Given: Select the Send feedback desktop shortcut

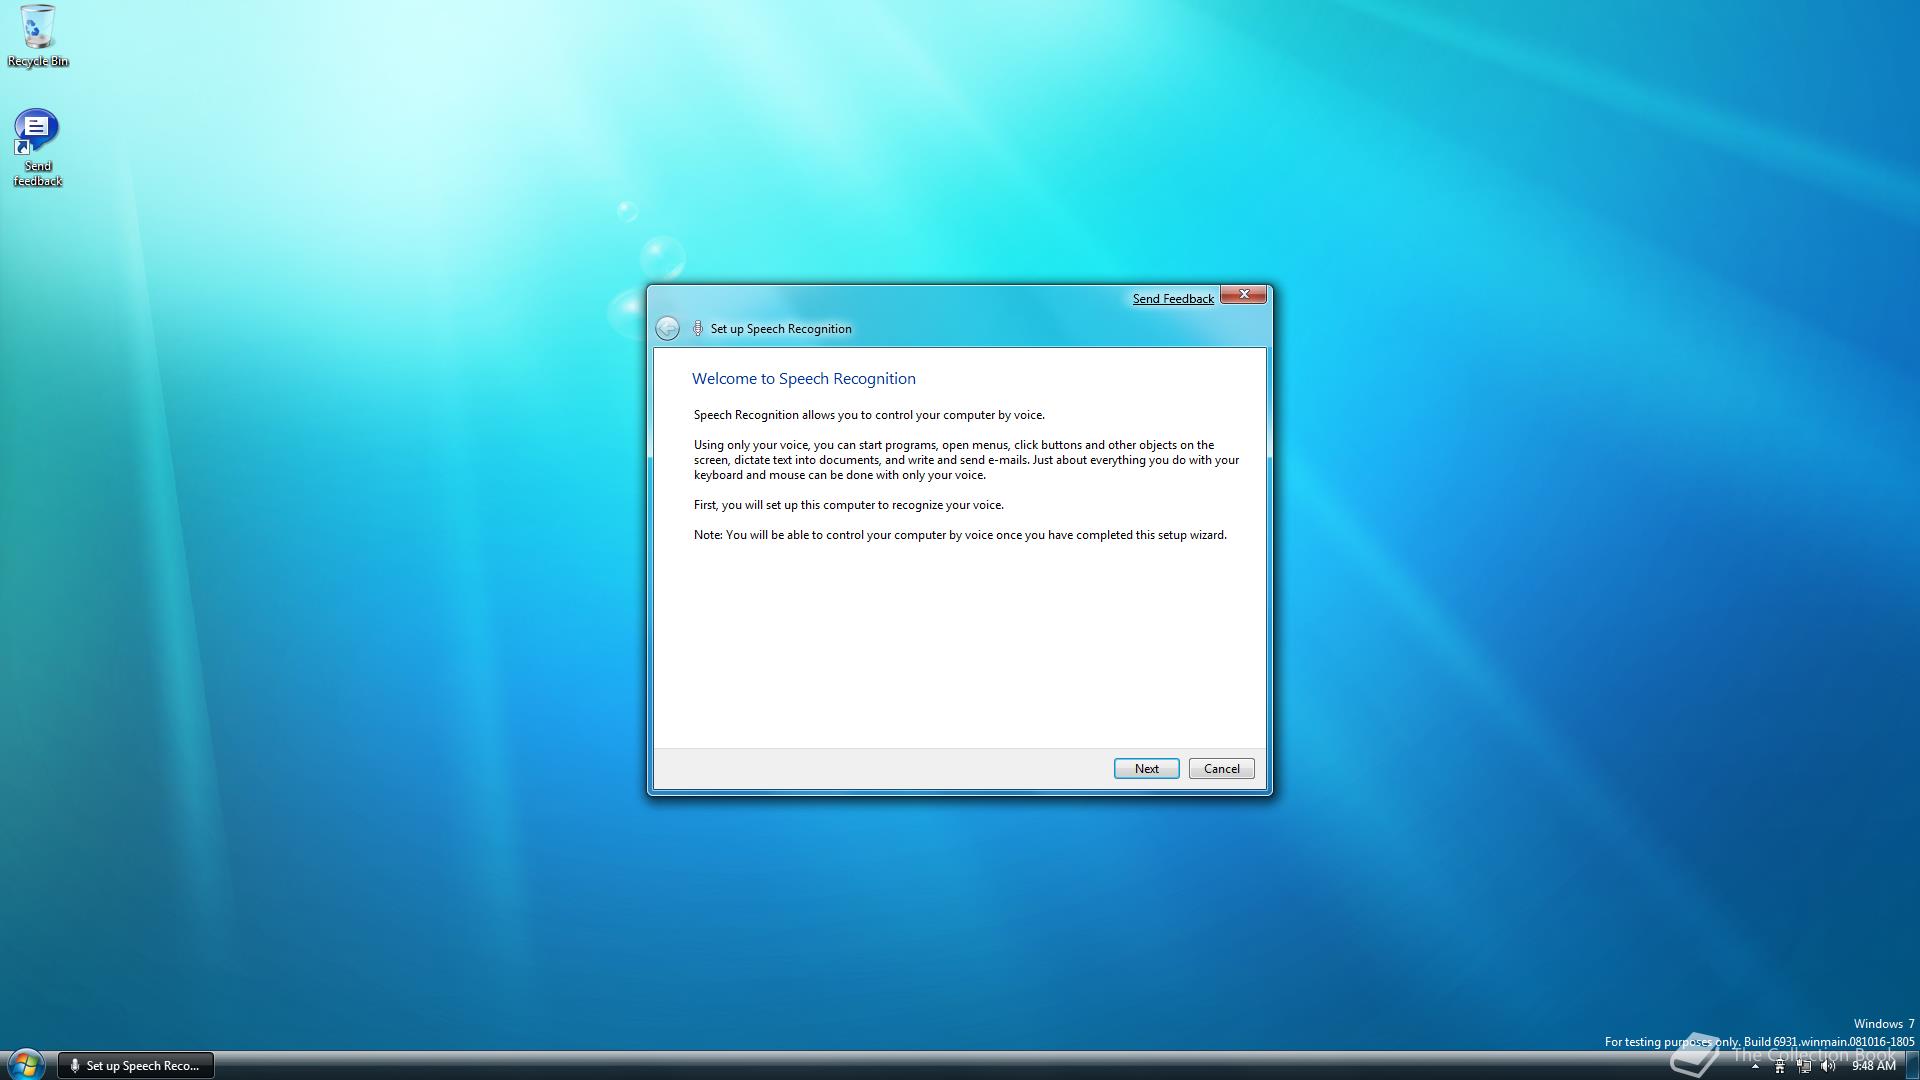Looking at the screenshot, I should pyautogui.click(x=37, y=148).
